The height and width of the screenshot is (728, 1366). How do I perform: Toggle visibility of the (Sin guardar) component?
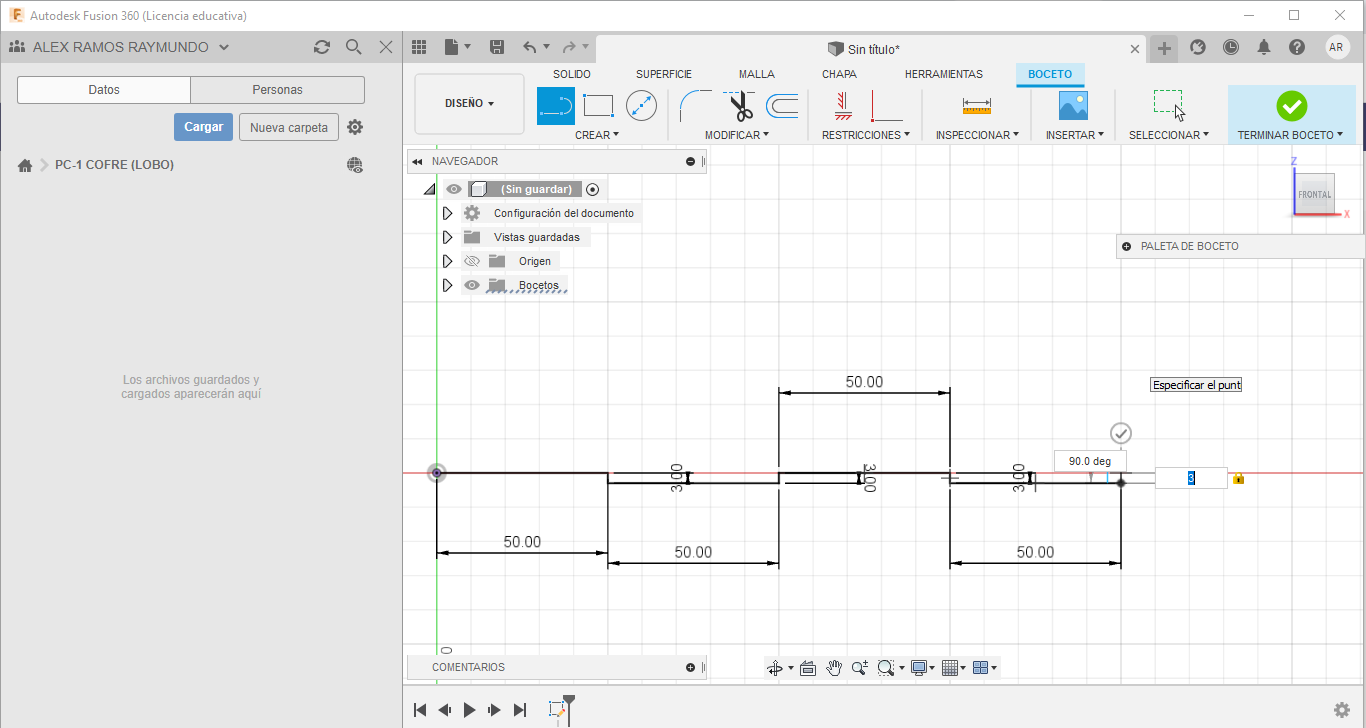point(454,189)
